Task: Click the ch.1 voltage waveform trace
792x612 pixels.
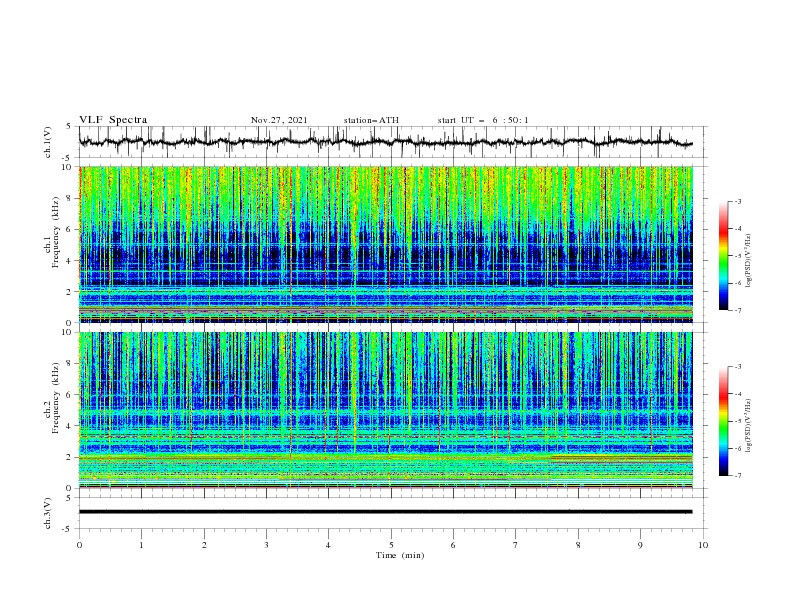Action: coord(385,142)
